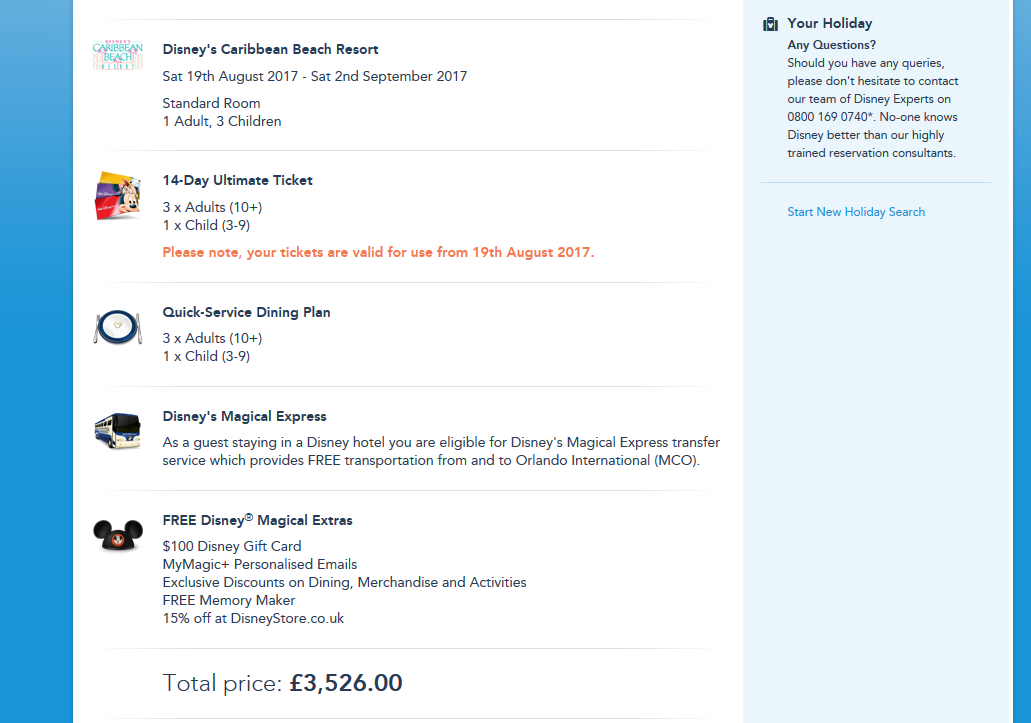Click the orange ticket validity notice
This screenshot has width=1031, height=723.
tap(378, 253)
